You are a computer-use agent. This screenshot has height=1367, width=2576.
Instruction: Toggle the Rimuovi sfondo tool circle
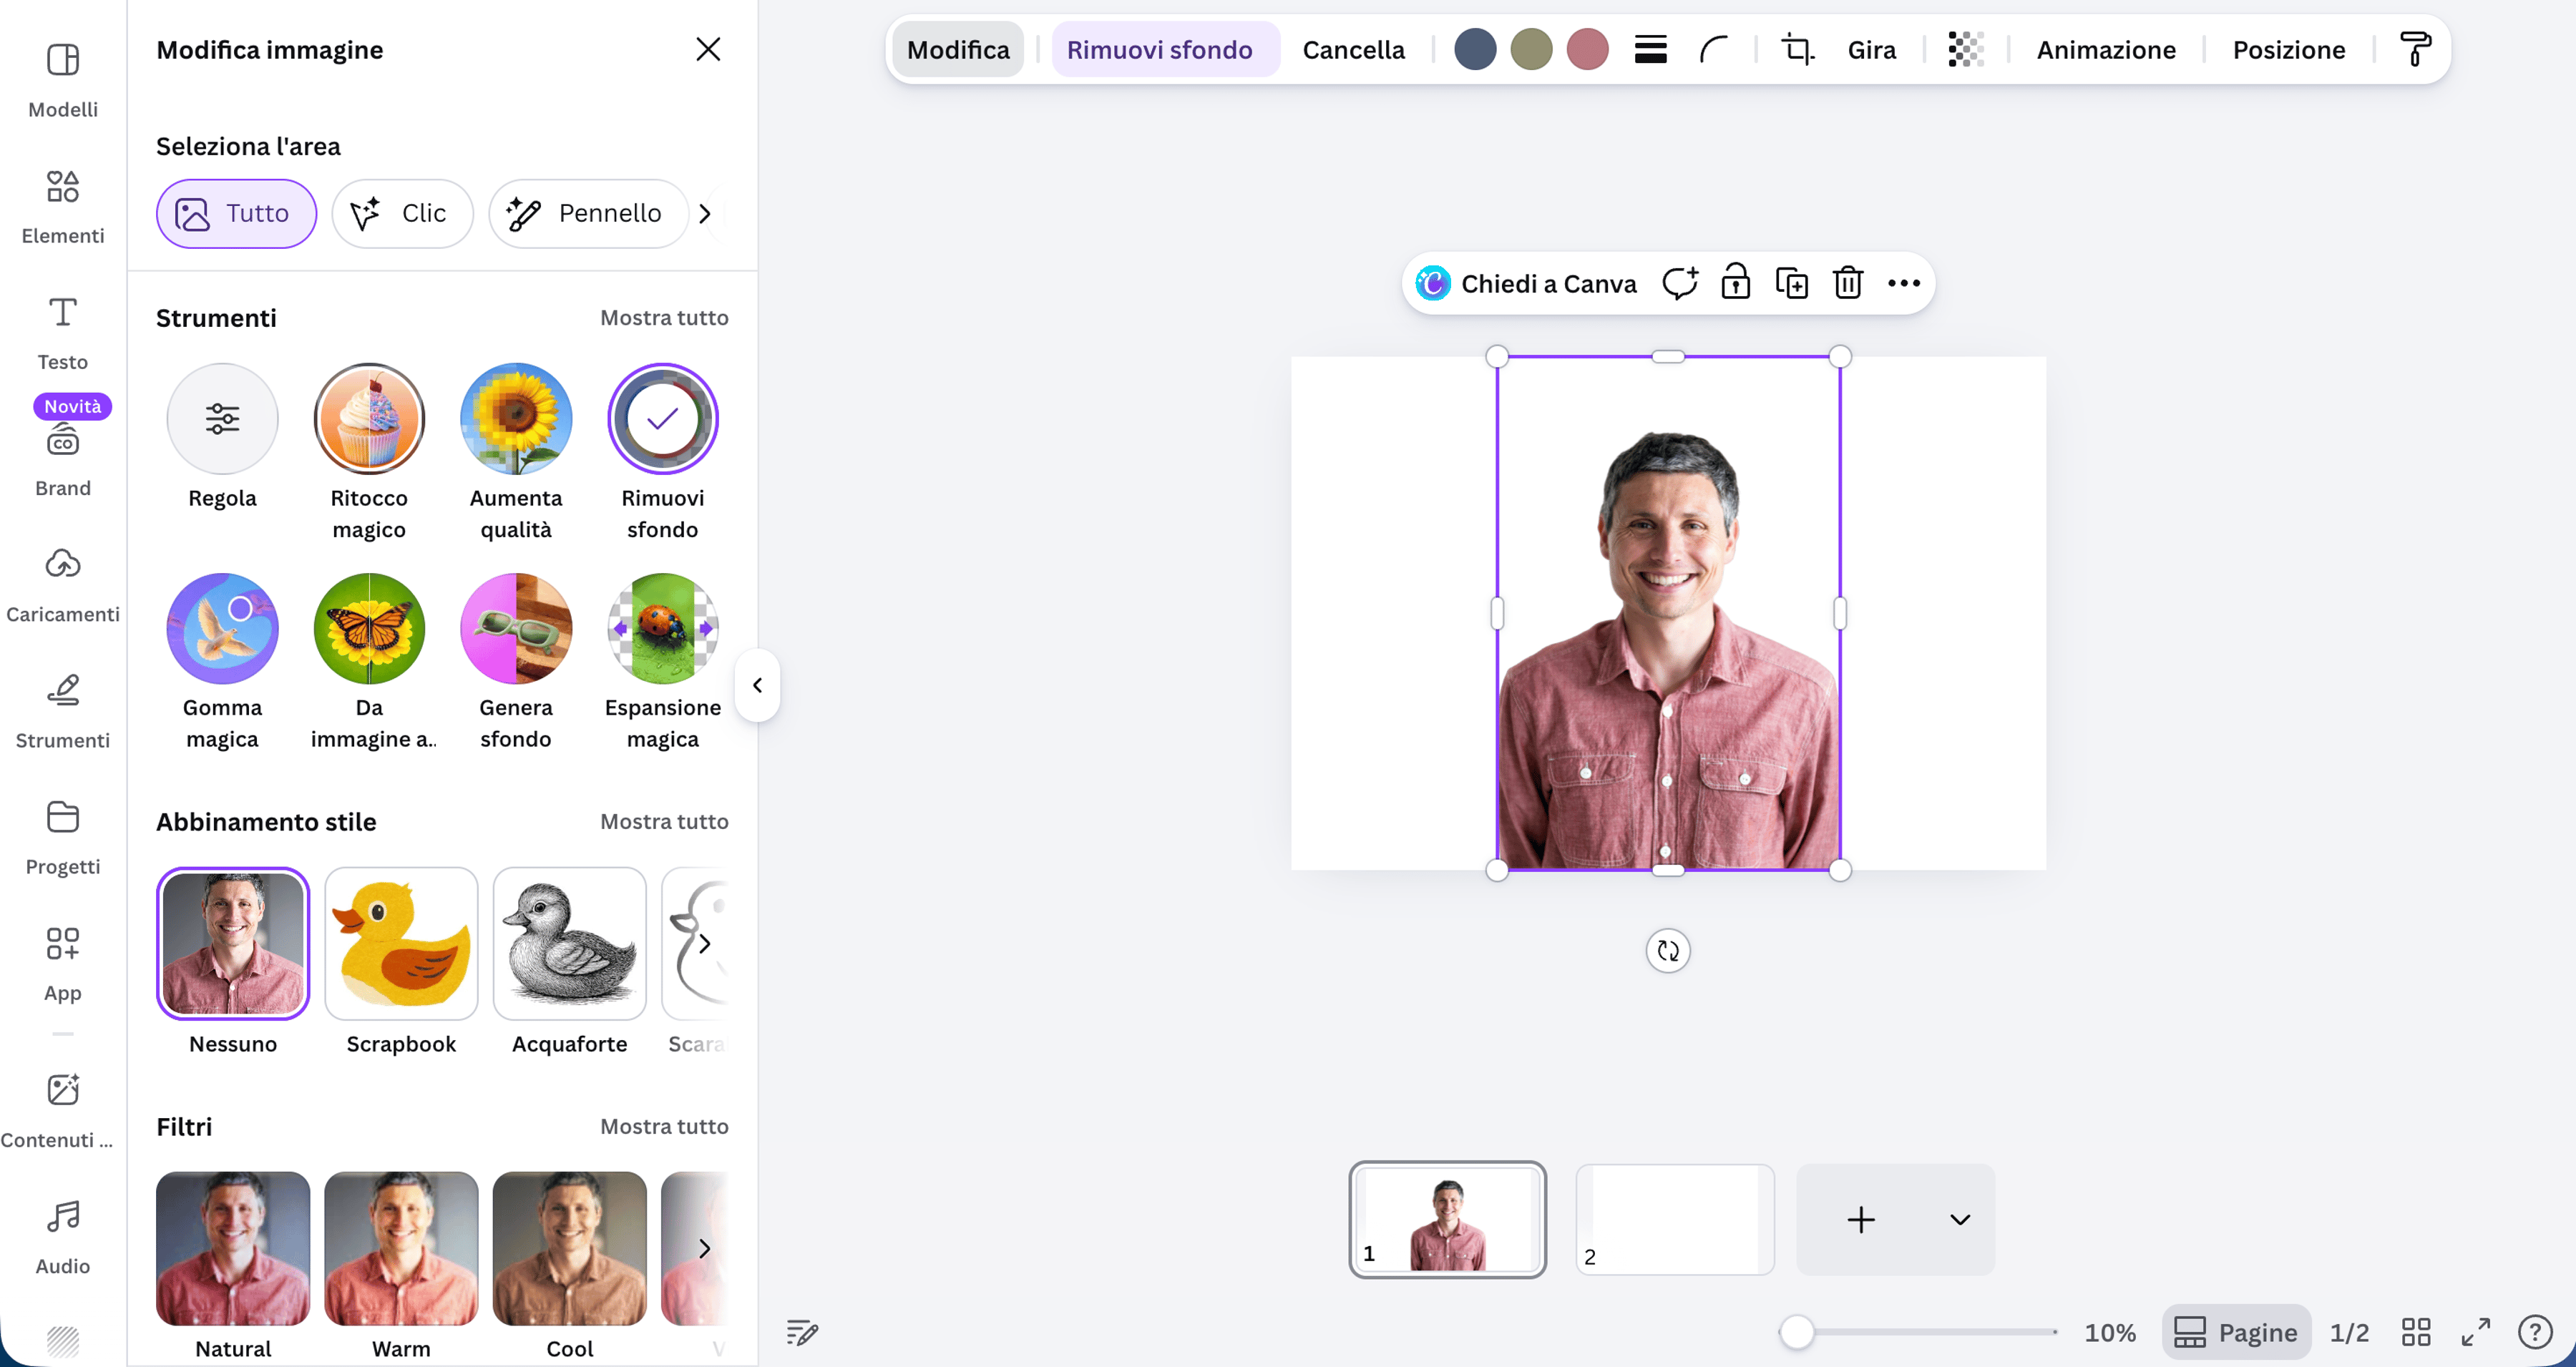tap(663, 418)
